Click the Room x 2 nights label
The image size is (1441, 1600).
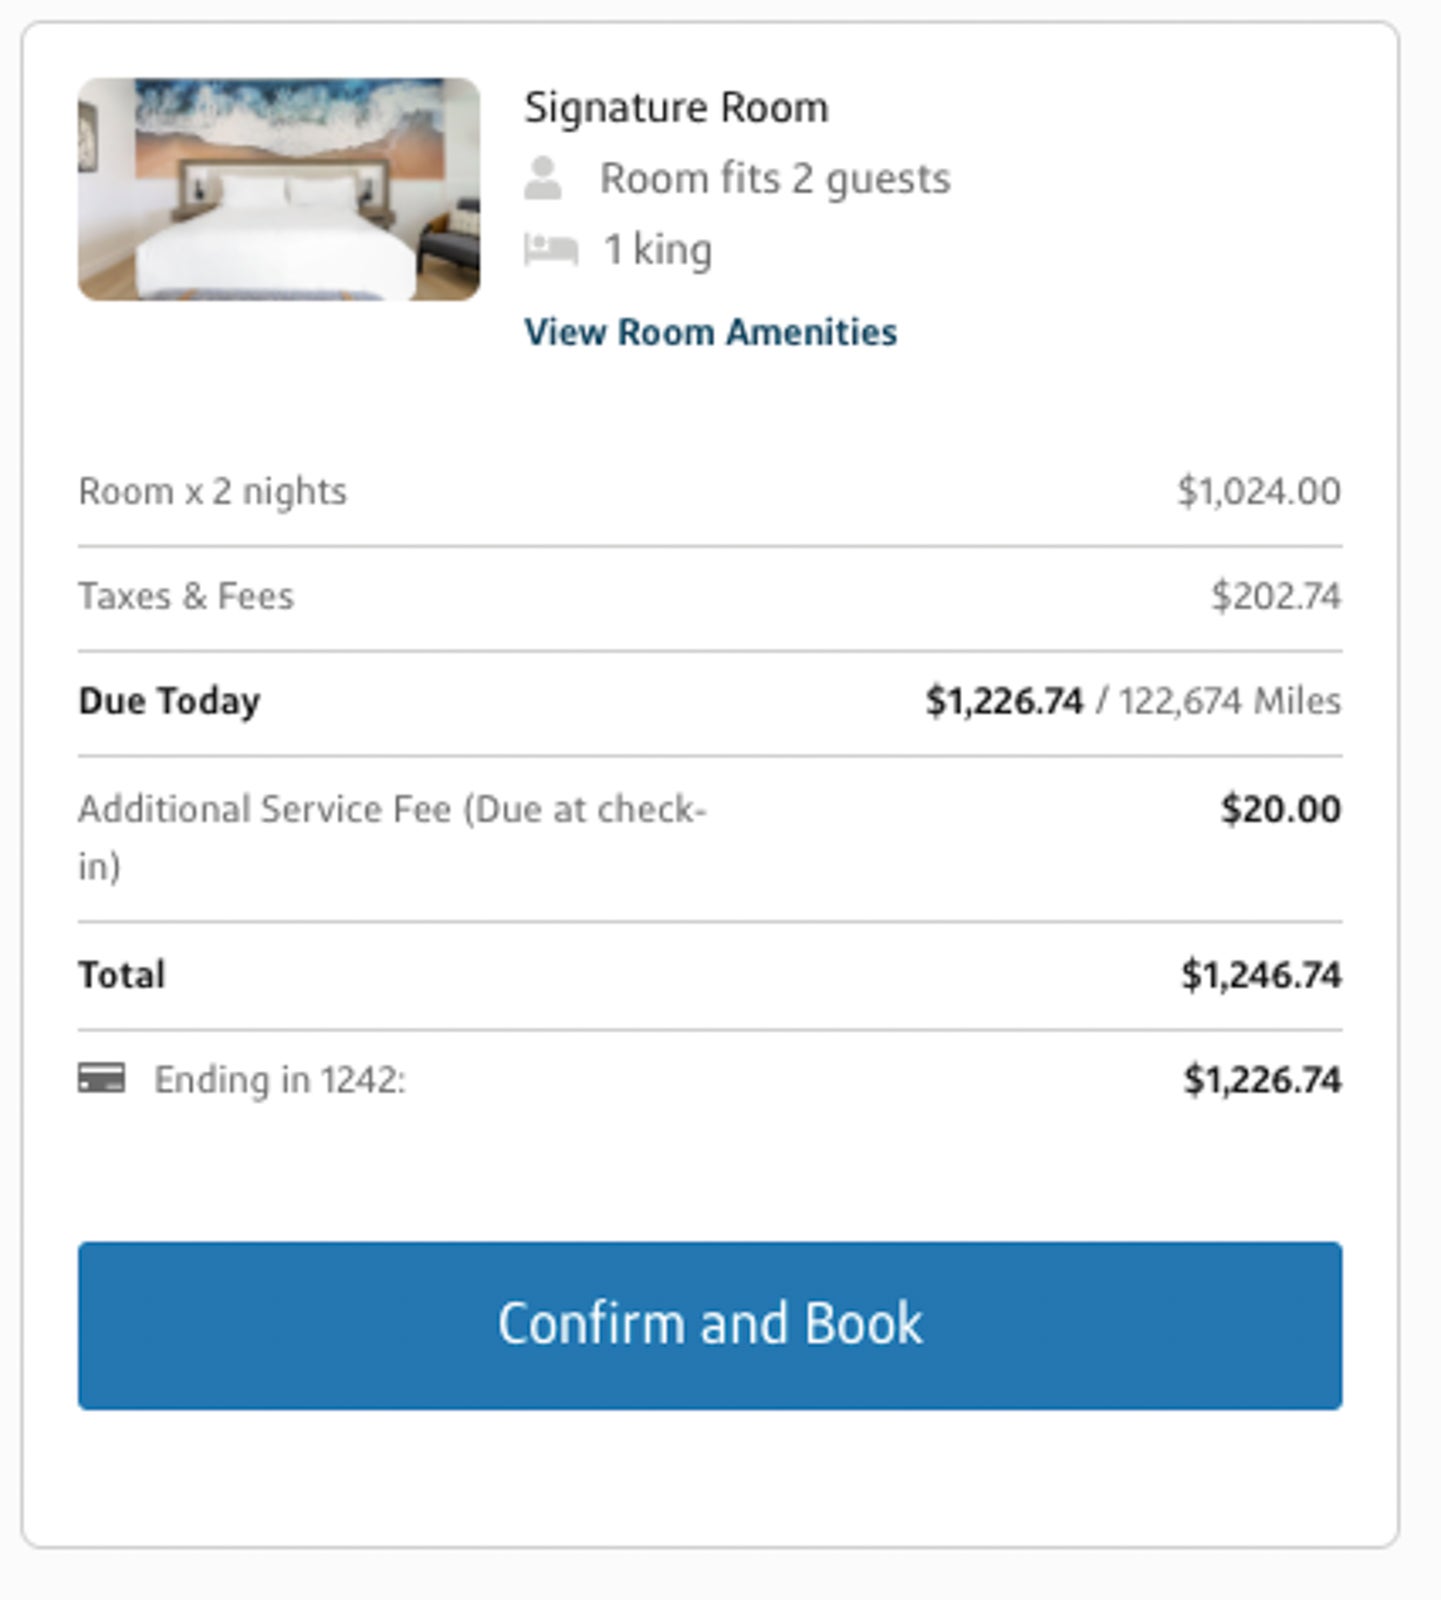click(213, 491)
